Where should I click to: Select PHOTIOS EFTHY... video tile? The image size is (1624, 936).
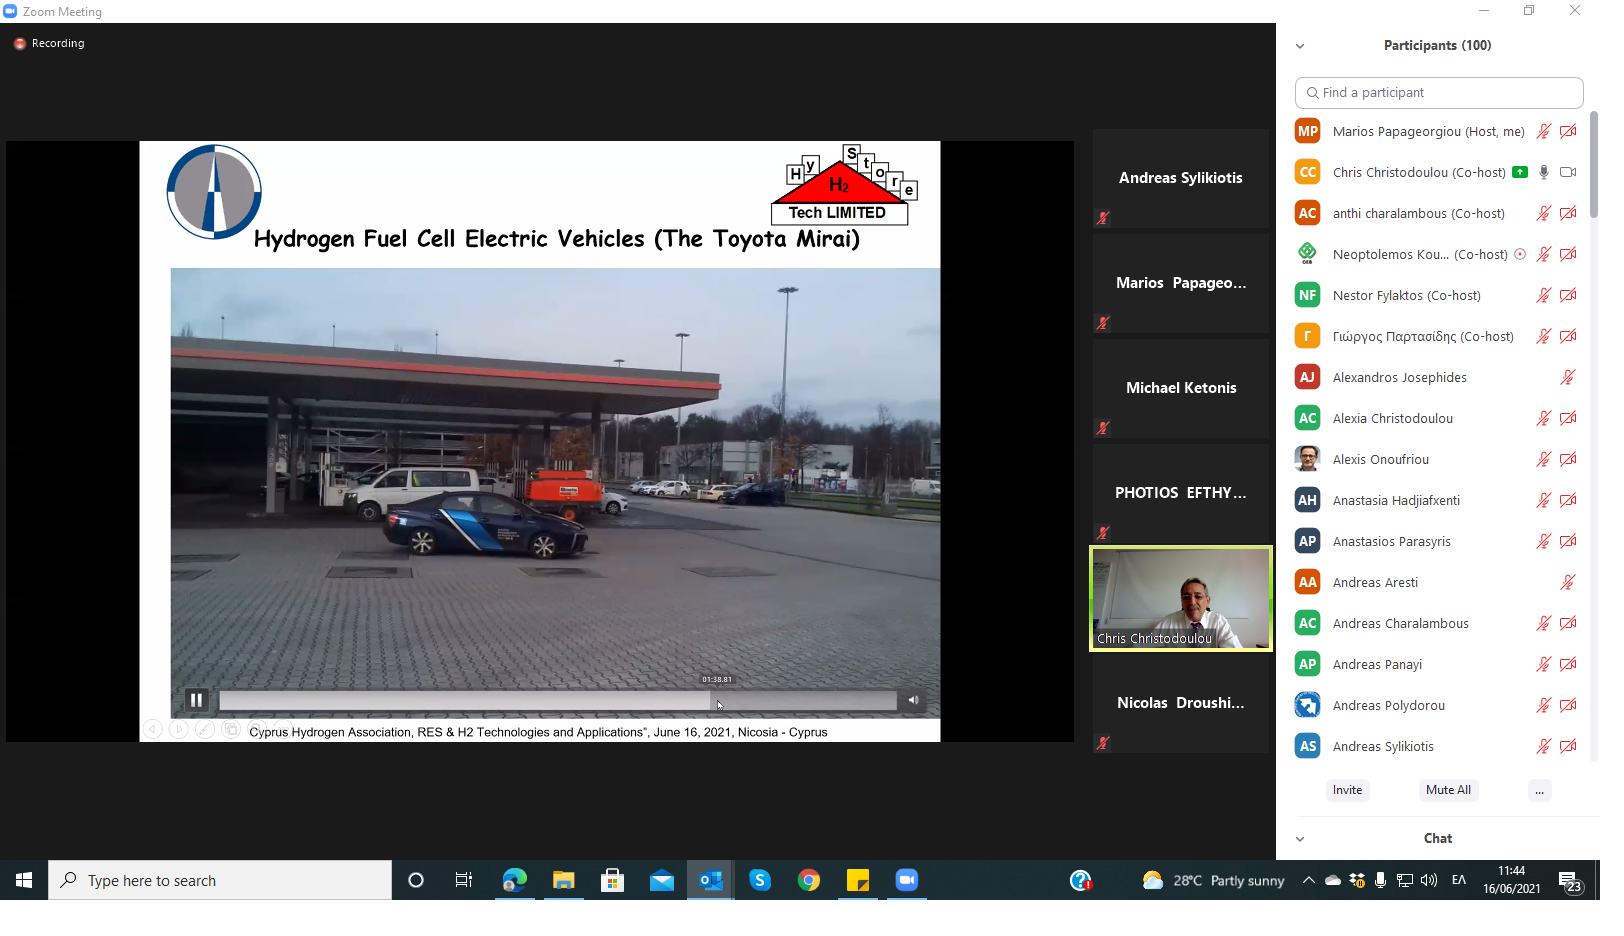[1181, 493]
